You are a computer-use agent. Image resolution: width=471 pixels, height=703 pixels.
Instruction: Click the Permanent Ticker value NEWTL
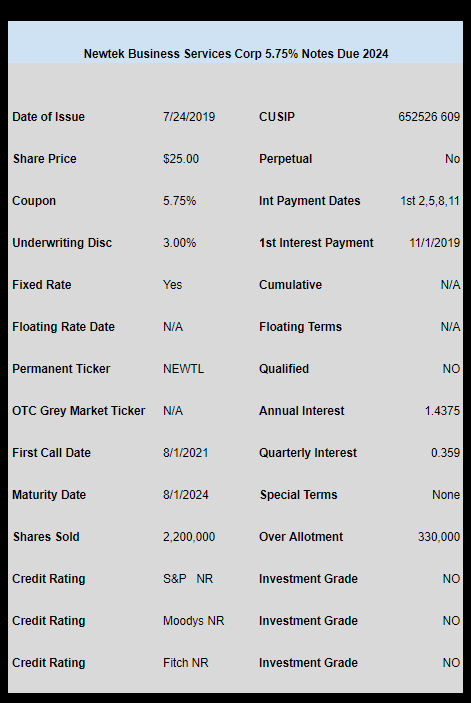tap(183, 369)
